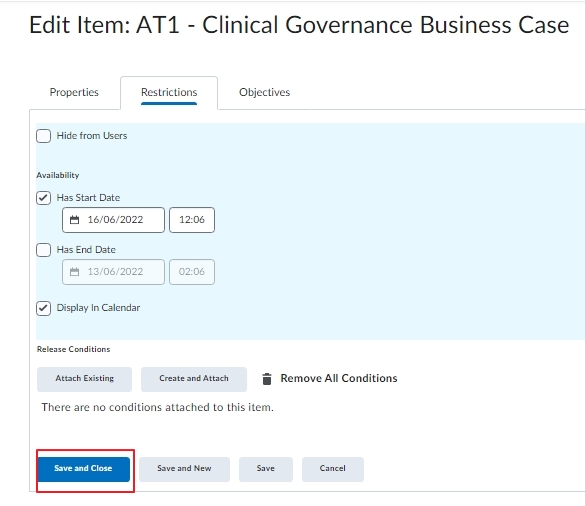
Task: Click the trash icon for removing conditions
Action: (x=267, y=379)
